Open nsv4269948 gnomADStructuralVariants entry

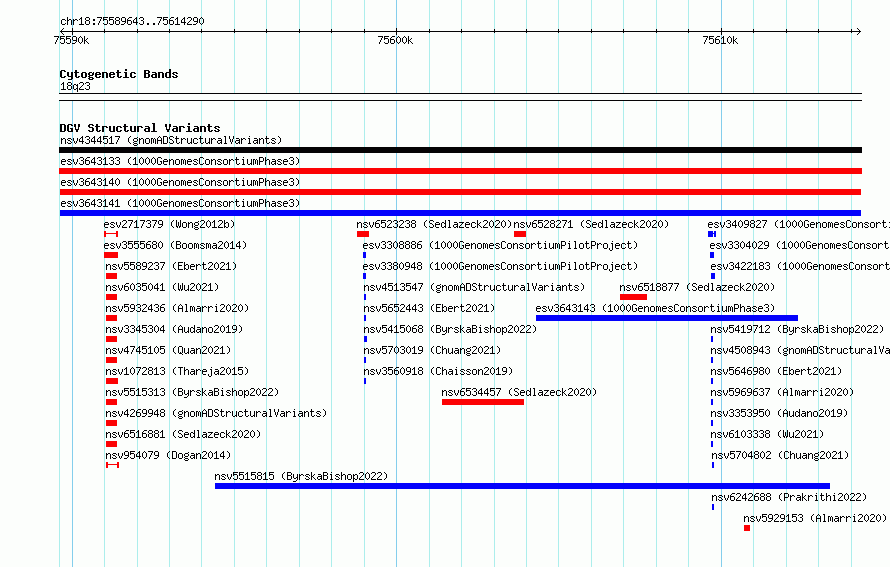point(216,413)
